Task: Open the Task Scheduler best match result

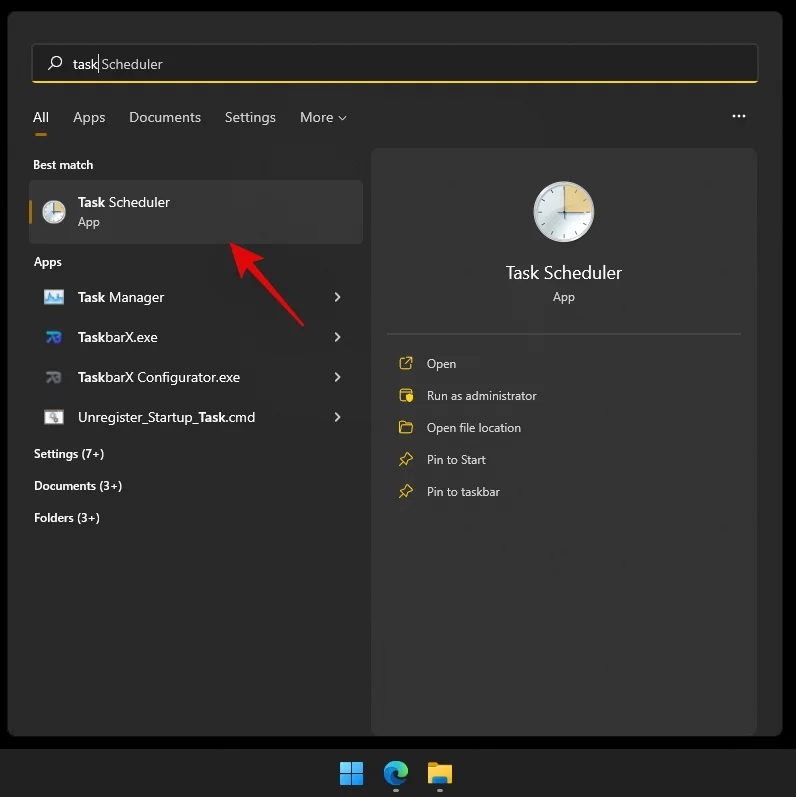Action: pyautogui.click(x=196, y=212)
